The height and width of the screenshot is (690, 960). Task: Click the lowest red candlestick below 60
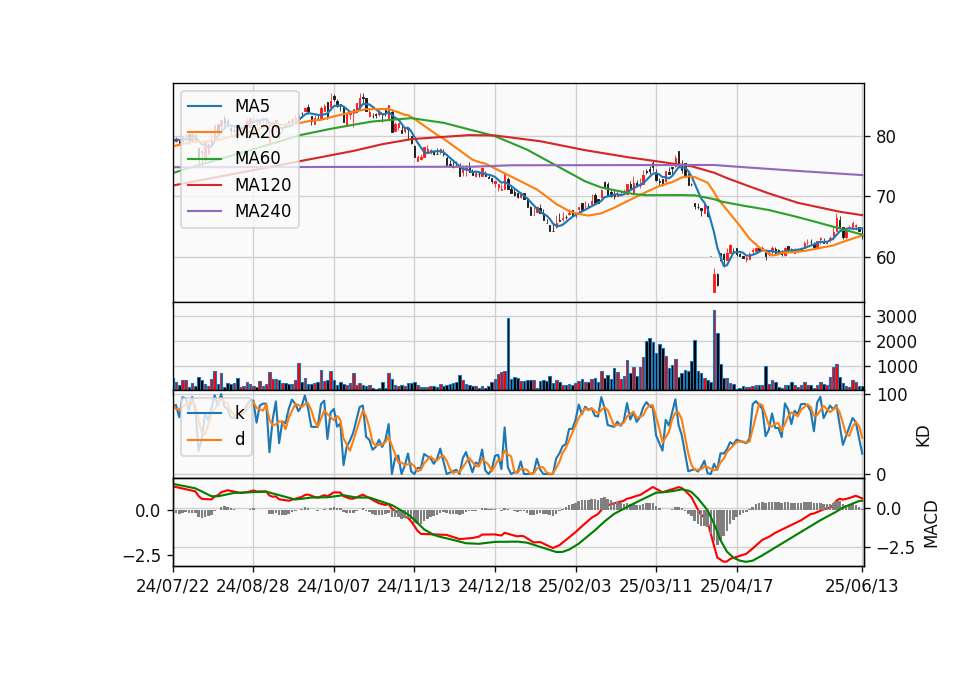tap(714, 282)
